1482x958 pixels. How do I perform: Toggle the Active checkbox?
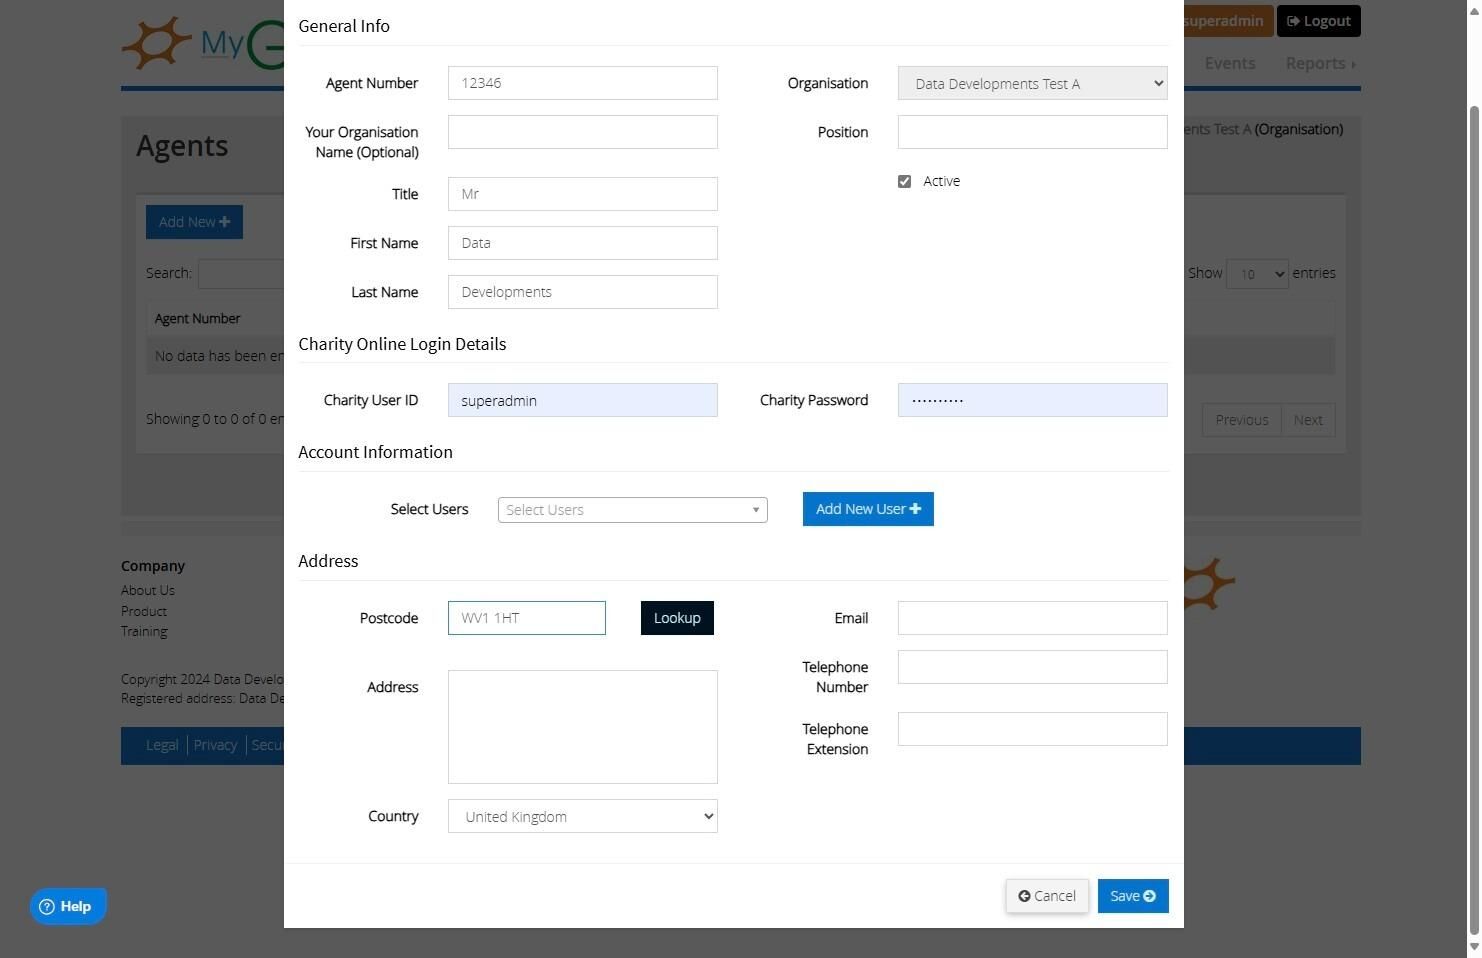pos(904,181)
